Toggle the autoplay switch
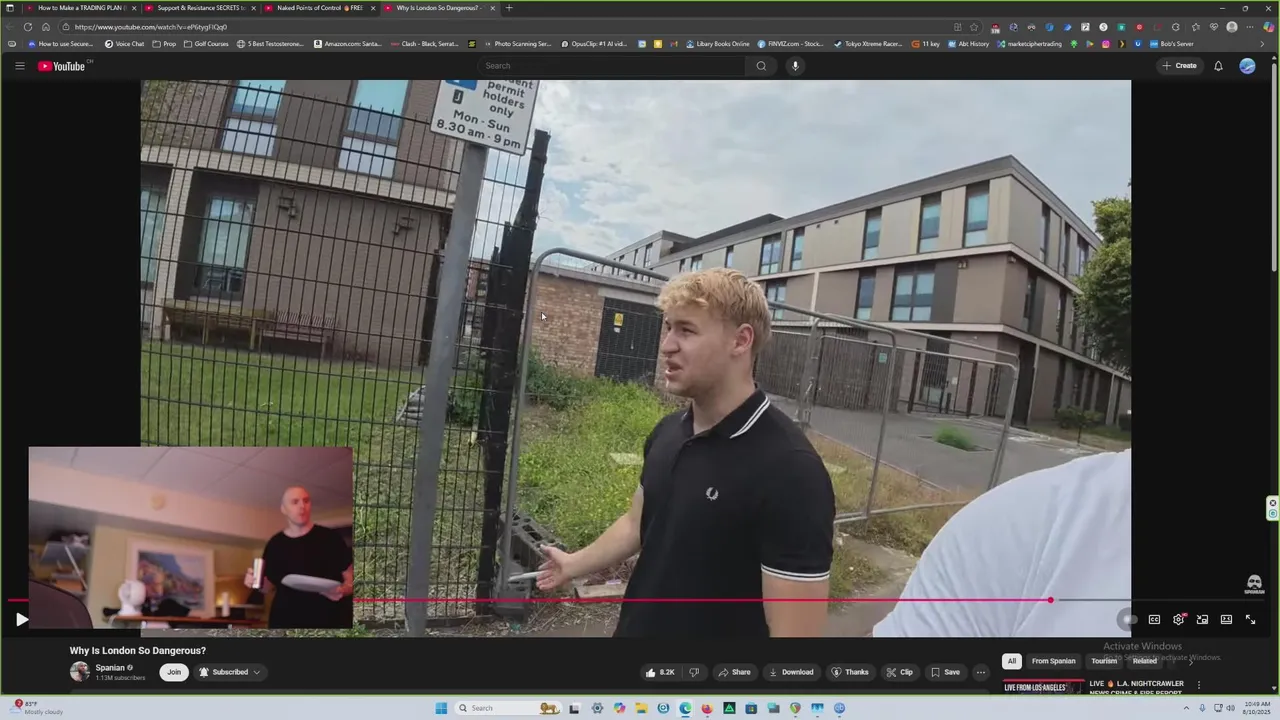 click(x=1129, y=620)
